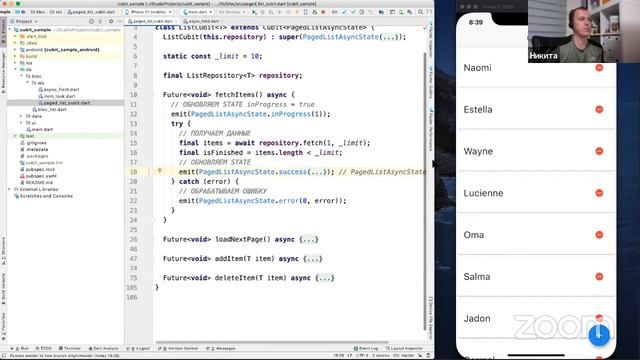Open Project panel settings gear
Image resolution: width=640 pixels, height=360 pixels.
pyautogui.click(x=111, y=21)
